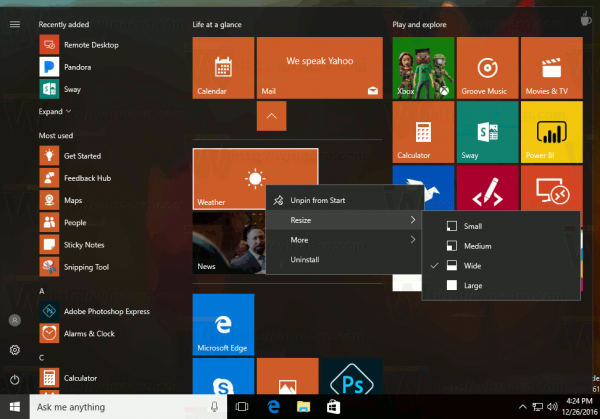
Task: Open volume control in system tray
Action: tap(552, 407)
